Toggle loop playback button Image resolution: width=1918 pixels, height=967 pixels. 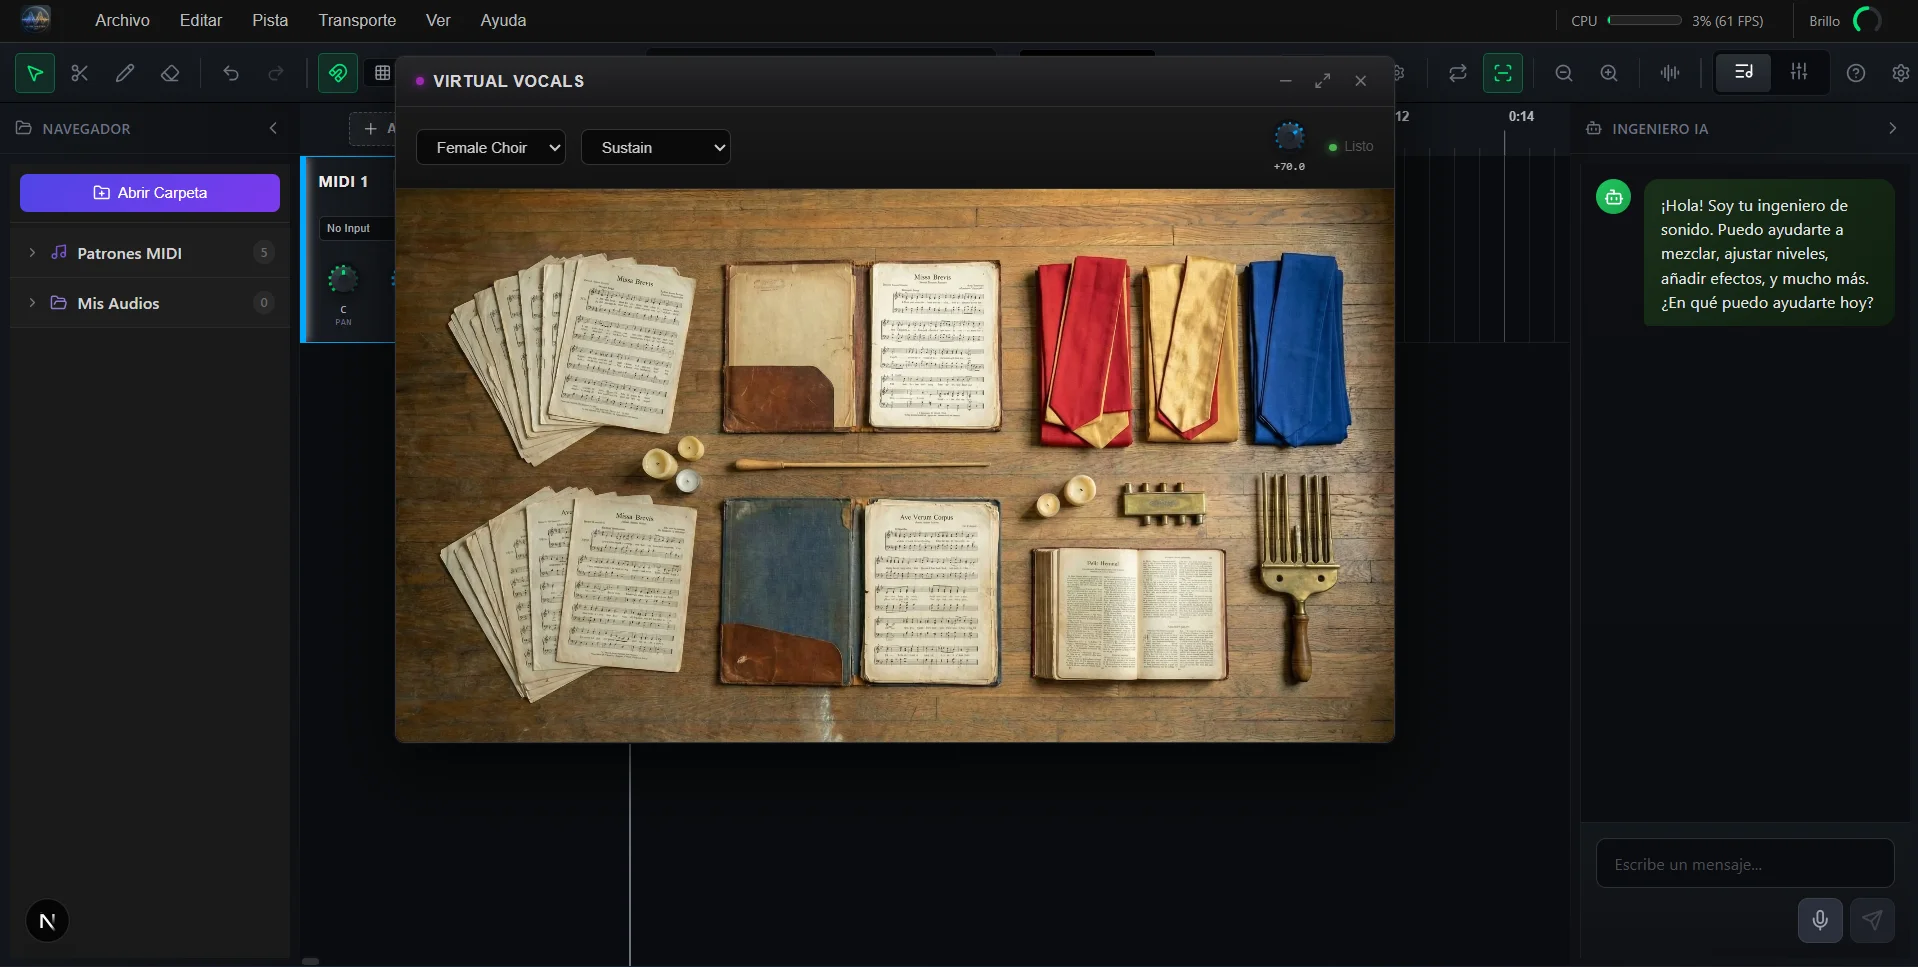pyautogui.click(x=1458, y=73)
